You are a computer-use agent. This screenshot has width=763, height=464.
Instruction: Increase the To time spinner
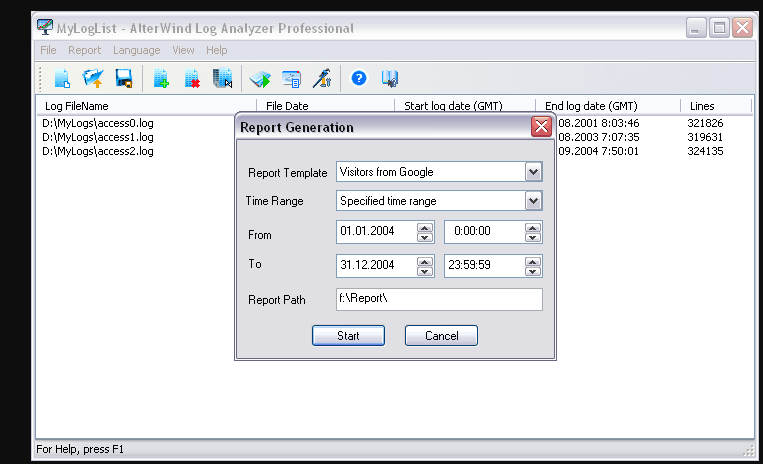coord(533,262)
